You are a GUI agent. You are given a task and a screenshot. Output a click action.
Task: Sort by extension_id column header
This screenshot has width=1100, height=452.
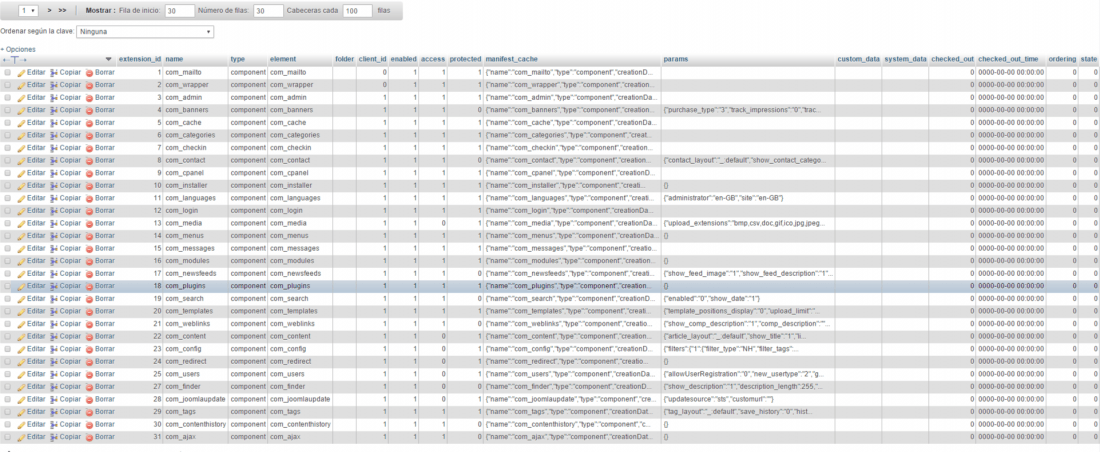tap(140, 60)
